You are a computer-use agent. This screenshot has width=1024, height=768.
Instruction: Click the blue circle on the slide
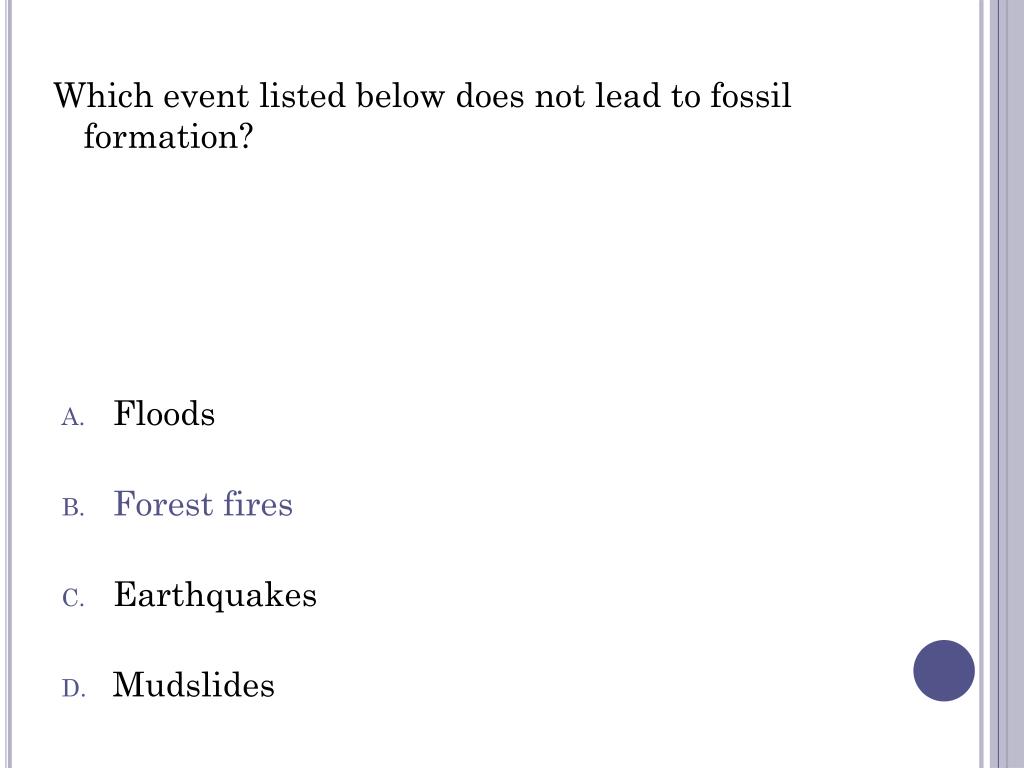point(943,670)
